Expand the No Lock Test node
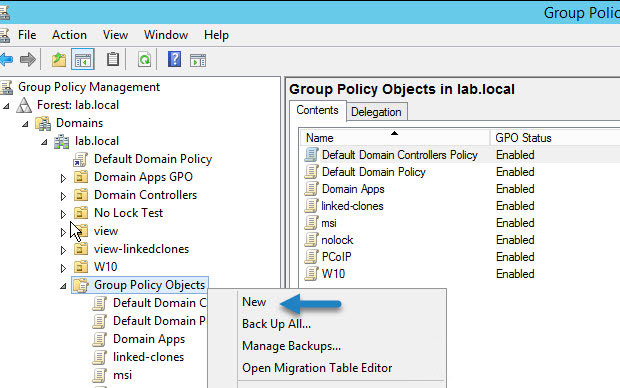This screenshot has height=388, width=620. click(x=63, y=214)
